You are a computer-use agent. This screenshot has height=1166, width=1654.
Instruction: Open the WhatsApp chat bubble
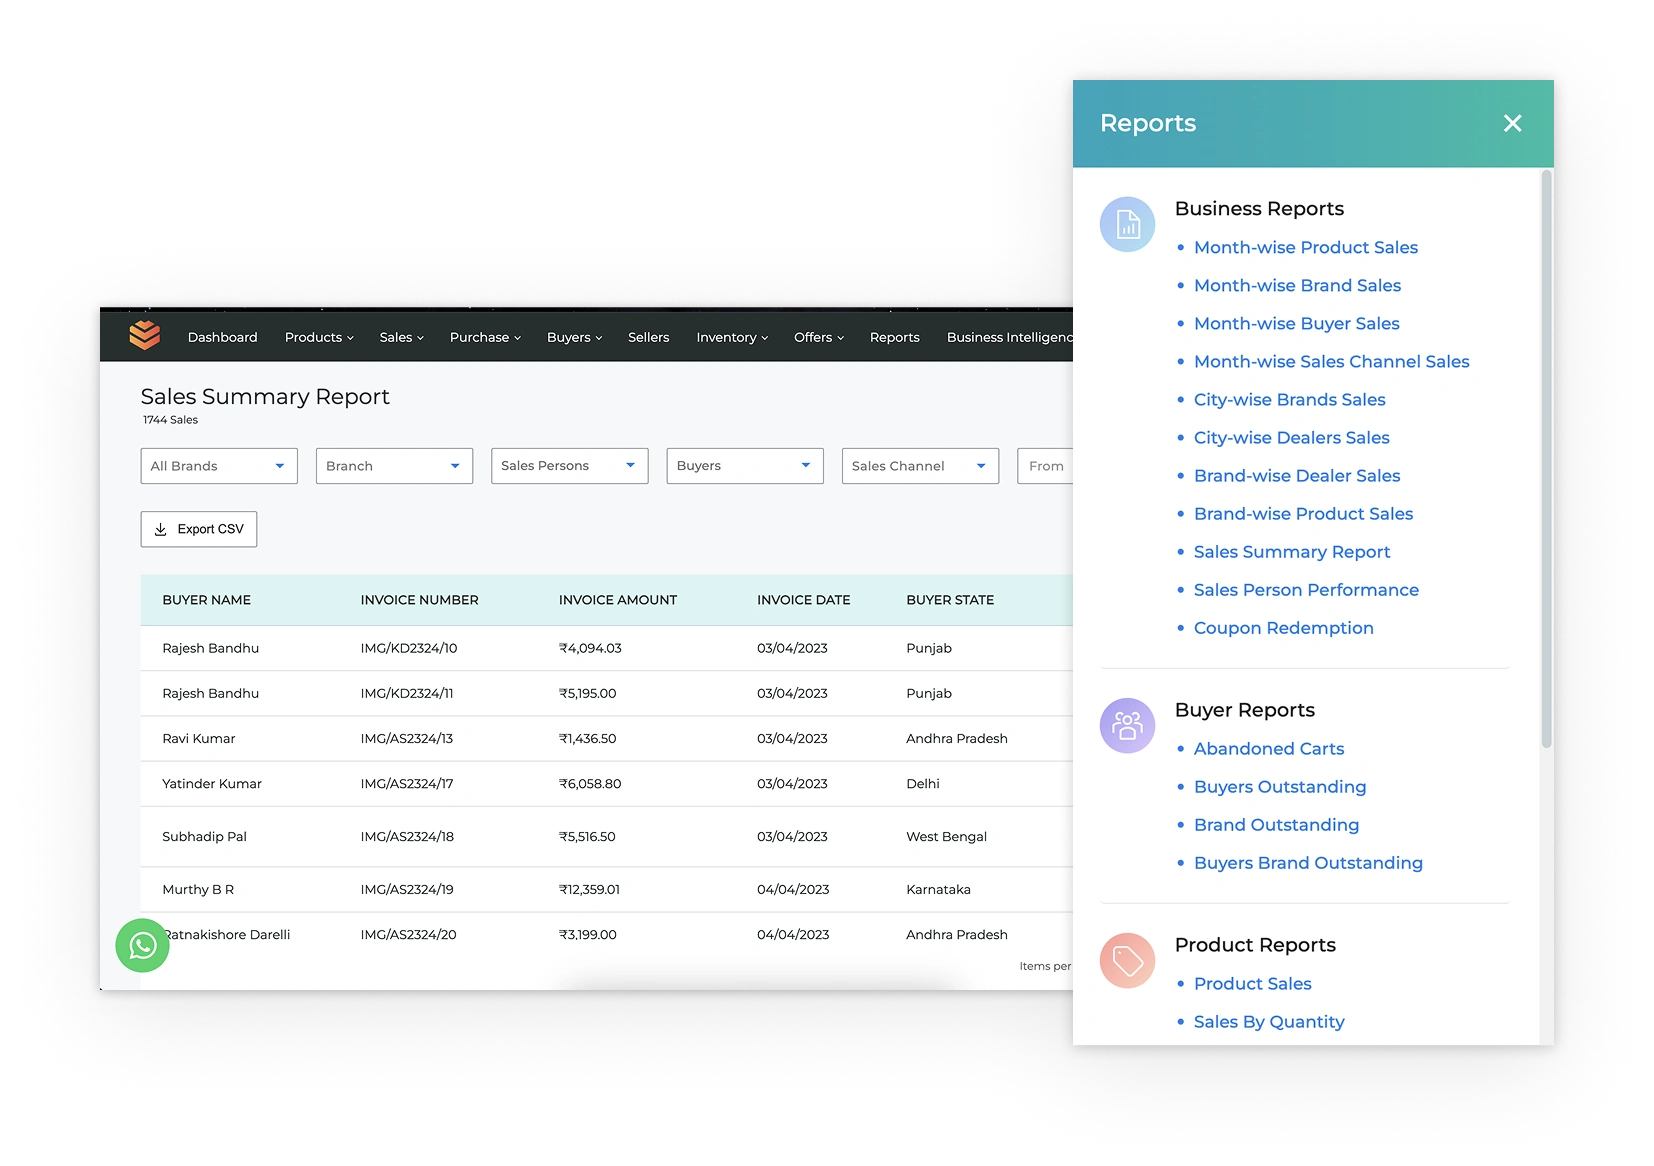[142, 945]
